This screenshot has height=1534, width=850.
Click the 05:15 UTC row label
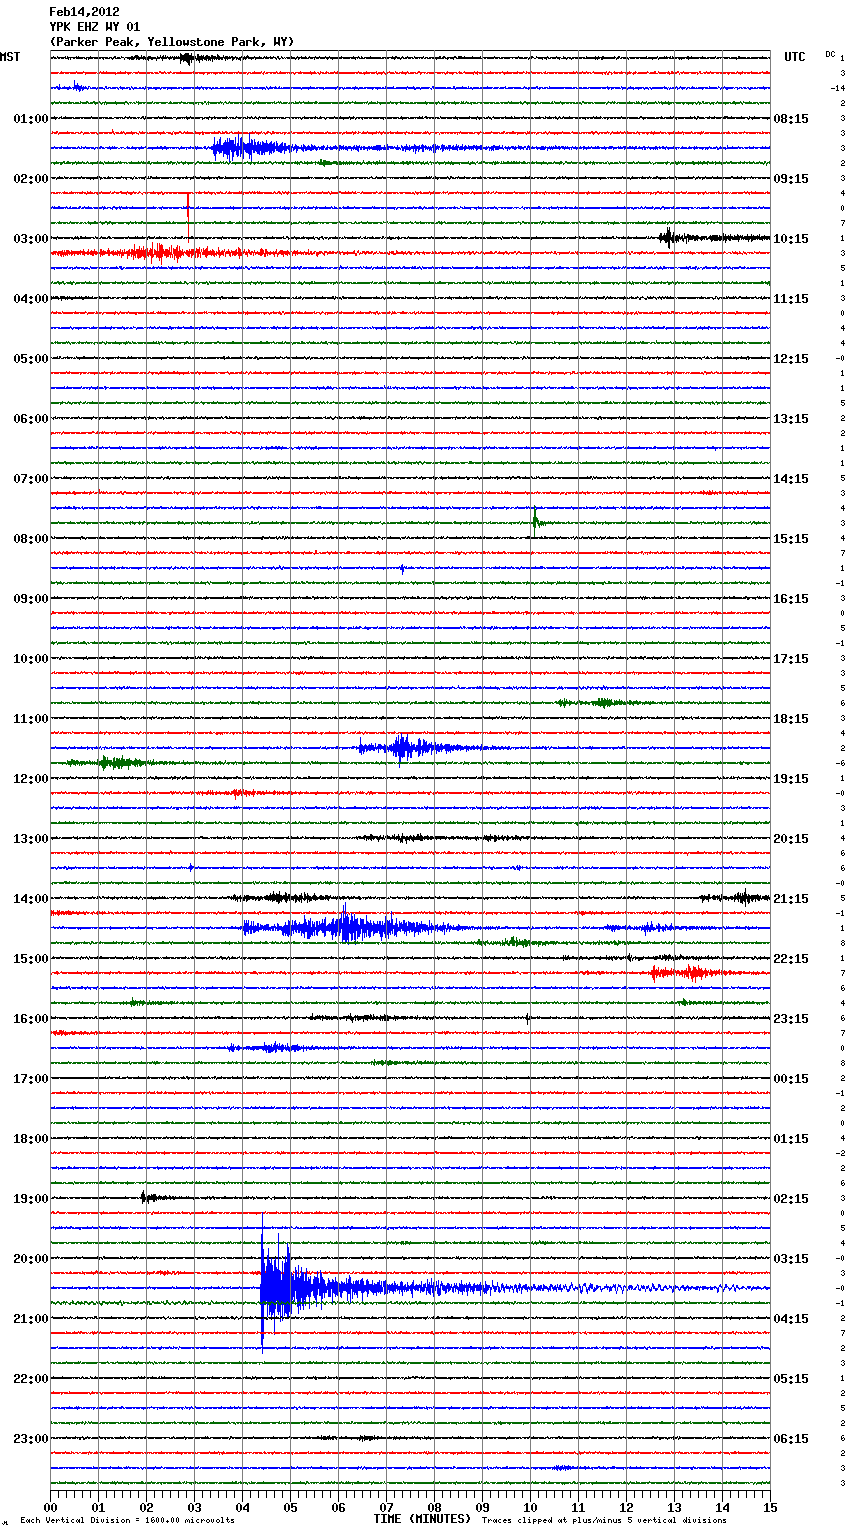pos(791,1379)
